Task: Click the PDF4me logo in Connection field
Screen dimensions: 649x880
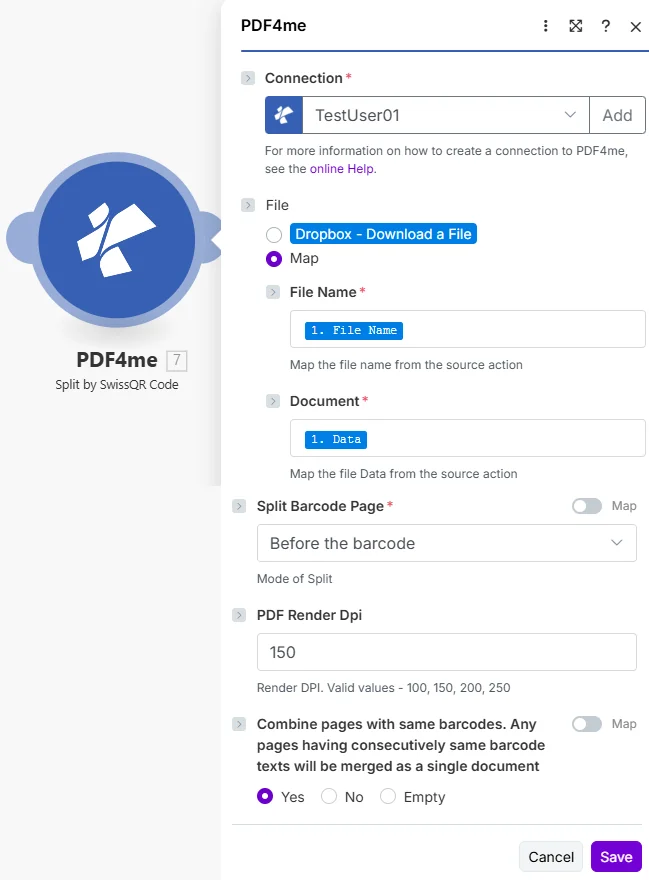Action: click(x=284, y=115)
